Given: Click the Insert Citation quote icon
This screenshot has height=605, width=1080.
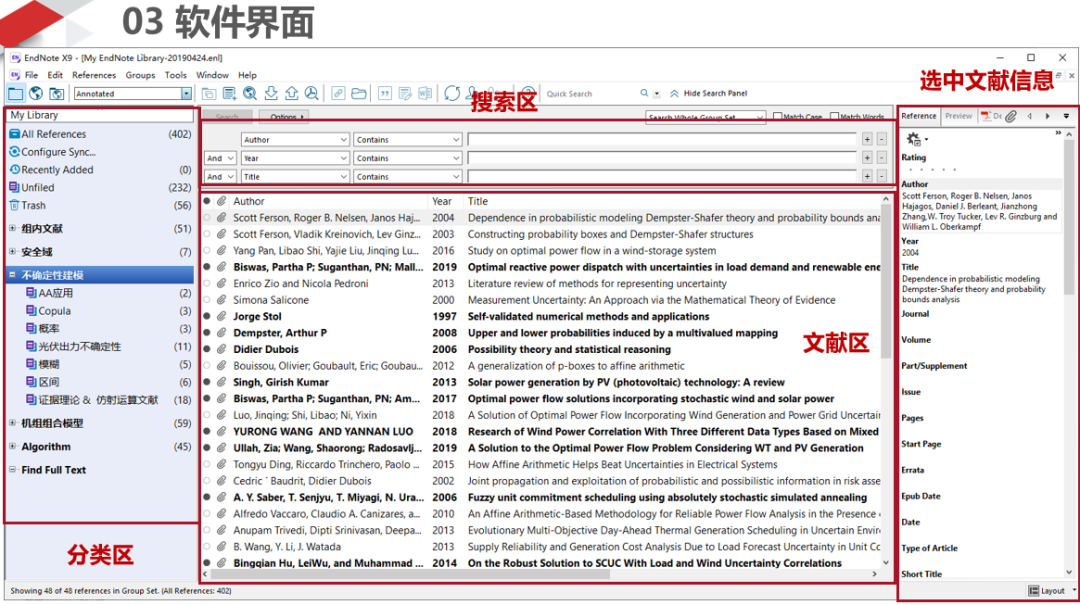Looking at the screenshot, I should (x=385, y=94).
